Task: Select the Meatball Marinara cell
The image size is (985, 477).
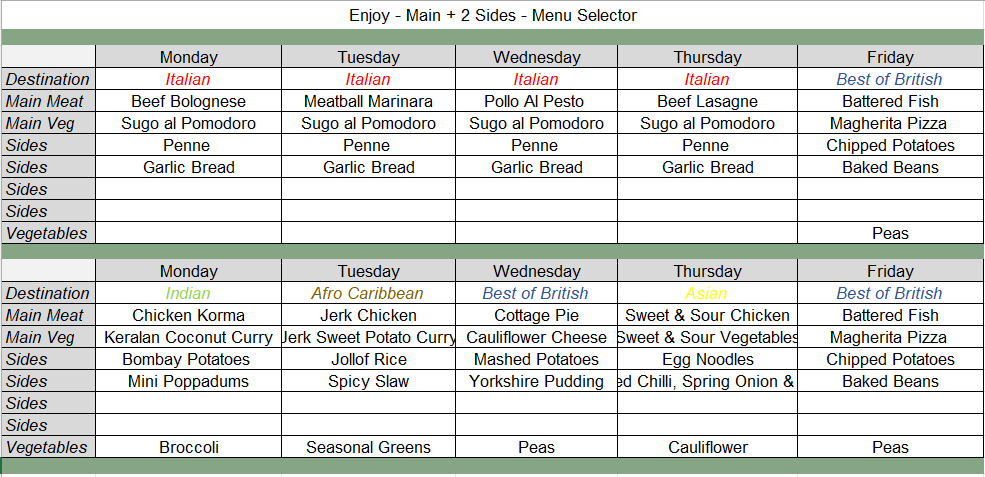Action: pos(368,101)
